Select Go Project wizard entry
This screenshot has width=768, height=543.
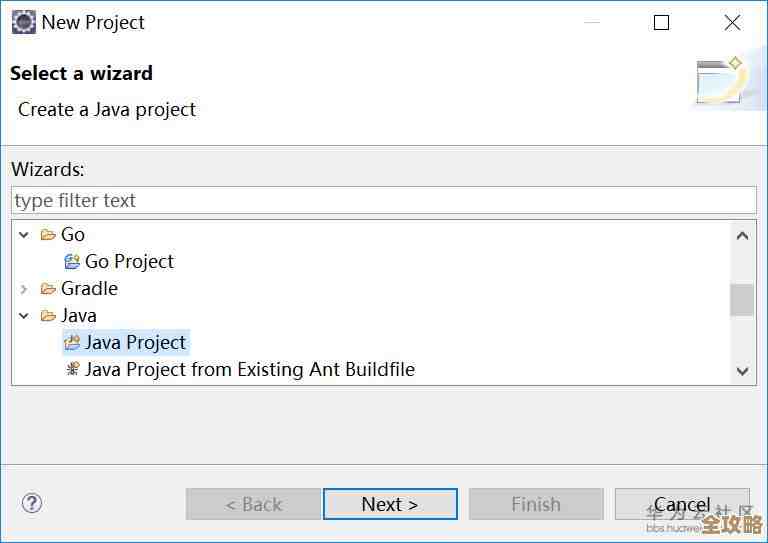pyautogui.click(x=129, y=262)
